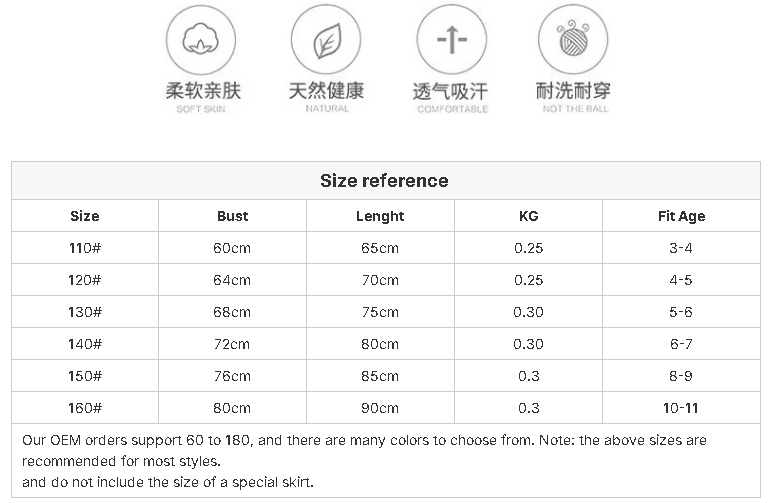The image size is (769, 503).
Task: Click the 10-11 fit age cell
Action: [681, 408]
